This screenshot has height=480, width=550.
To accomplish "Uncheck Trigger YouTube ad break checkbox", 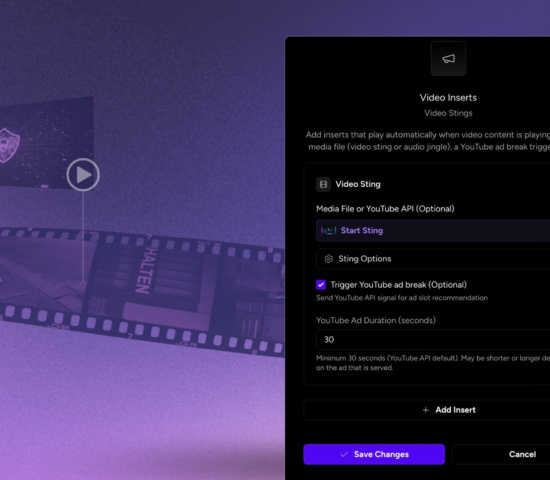I will (321, 285).
